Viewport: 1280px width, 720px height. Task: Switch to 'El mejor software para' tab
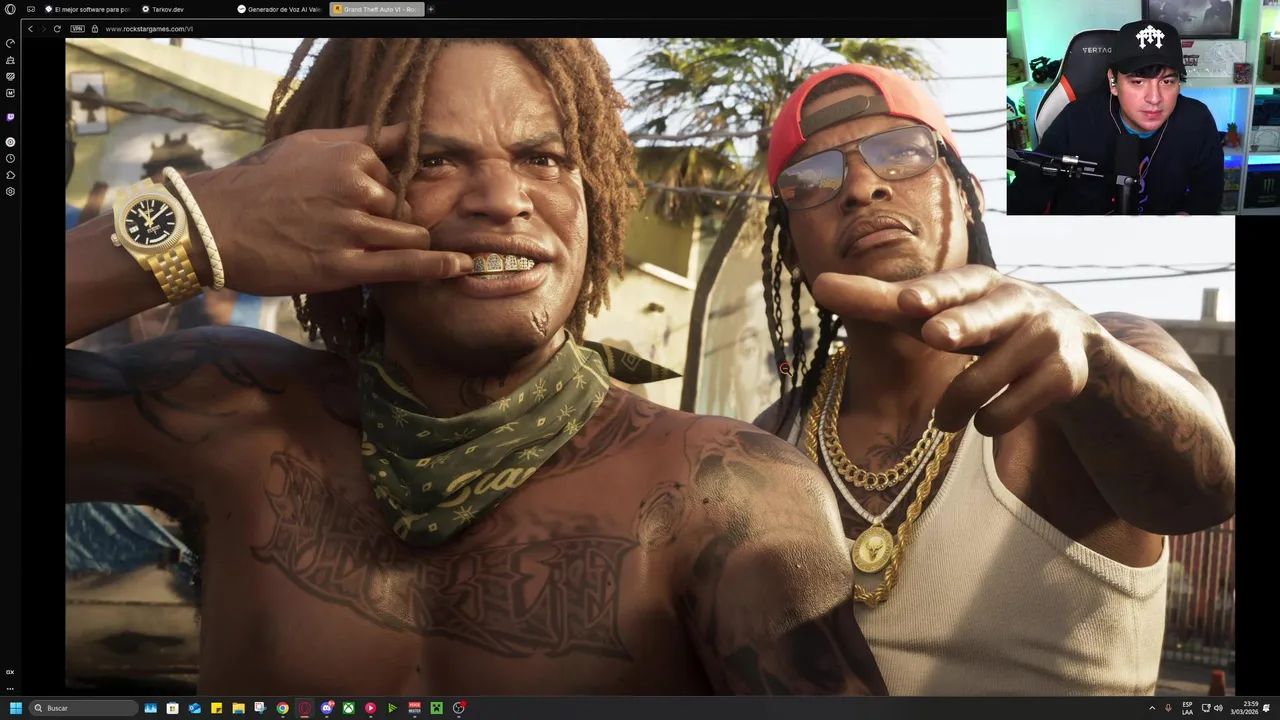point(87,9)
